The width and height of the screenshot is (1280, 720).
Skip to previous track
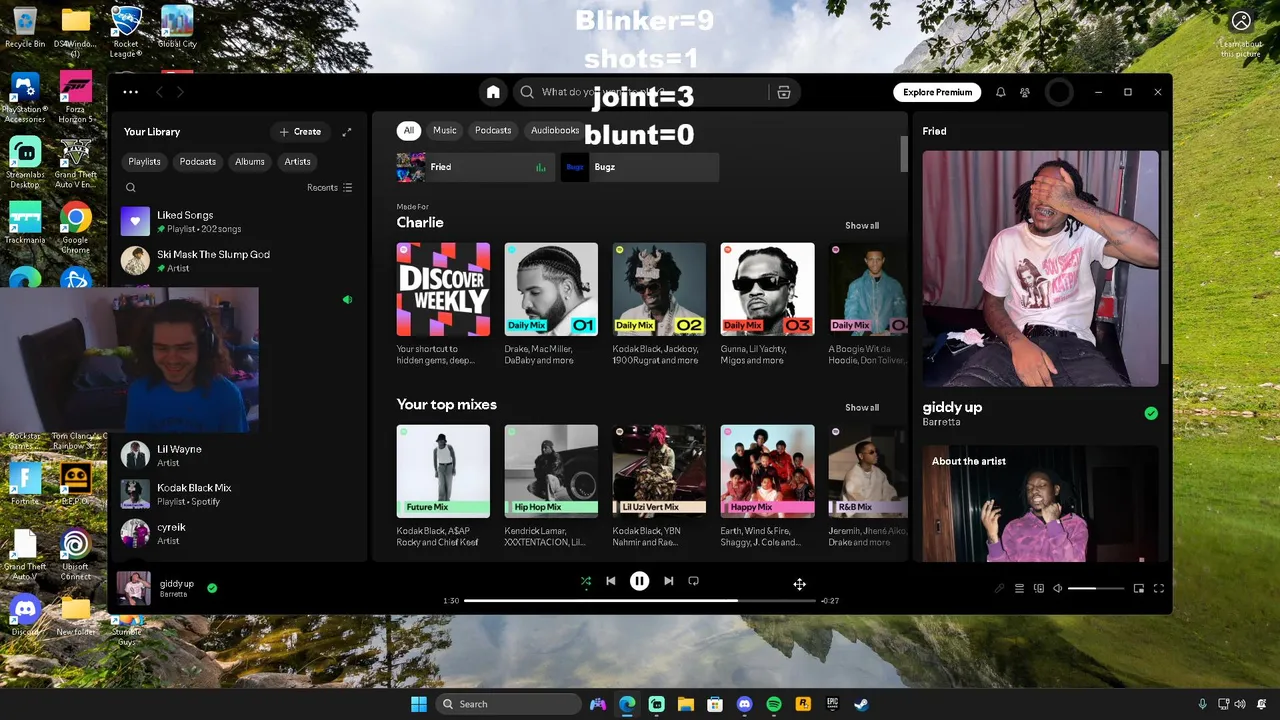click(x=611, y=581)
